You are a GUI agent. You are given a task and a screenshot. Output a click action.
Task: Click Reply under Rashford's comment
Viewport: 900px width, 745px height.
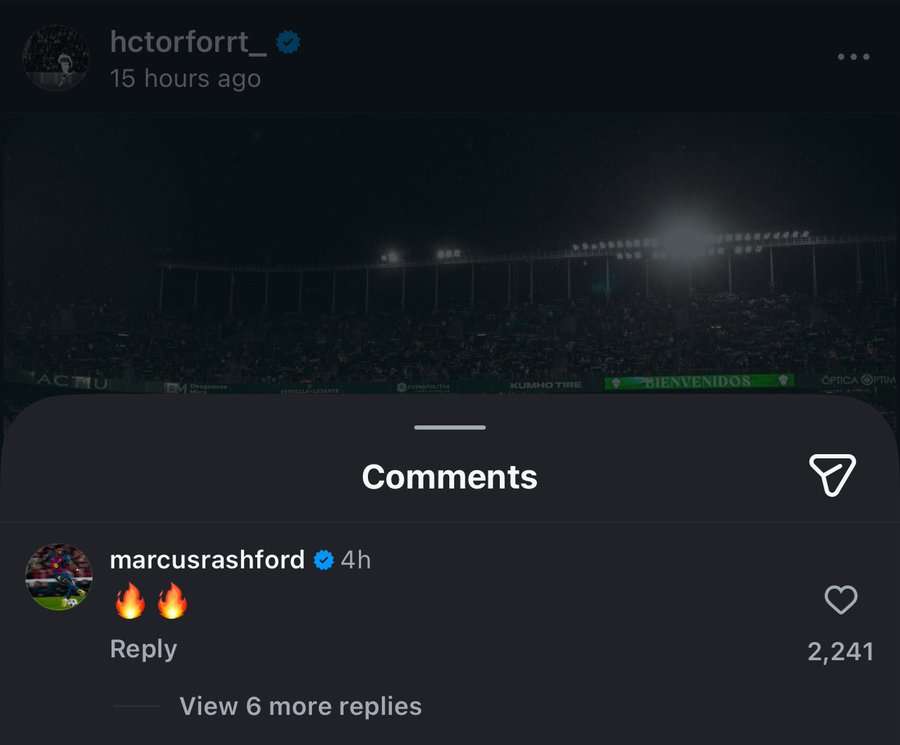[143, 649]
